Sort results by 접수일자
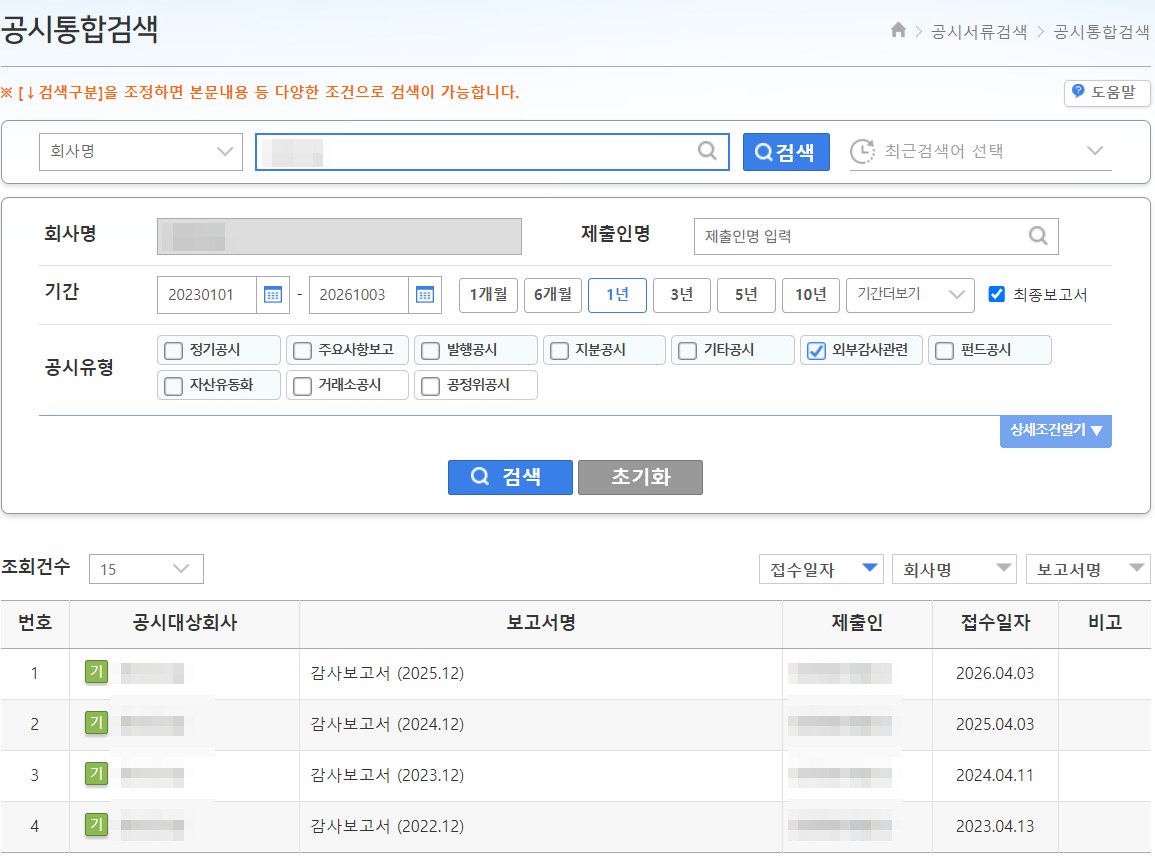The image size is (1155, 867). pyautogui.click(x=821, y=569)
